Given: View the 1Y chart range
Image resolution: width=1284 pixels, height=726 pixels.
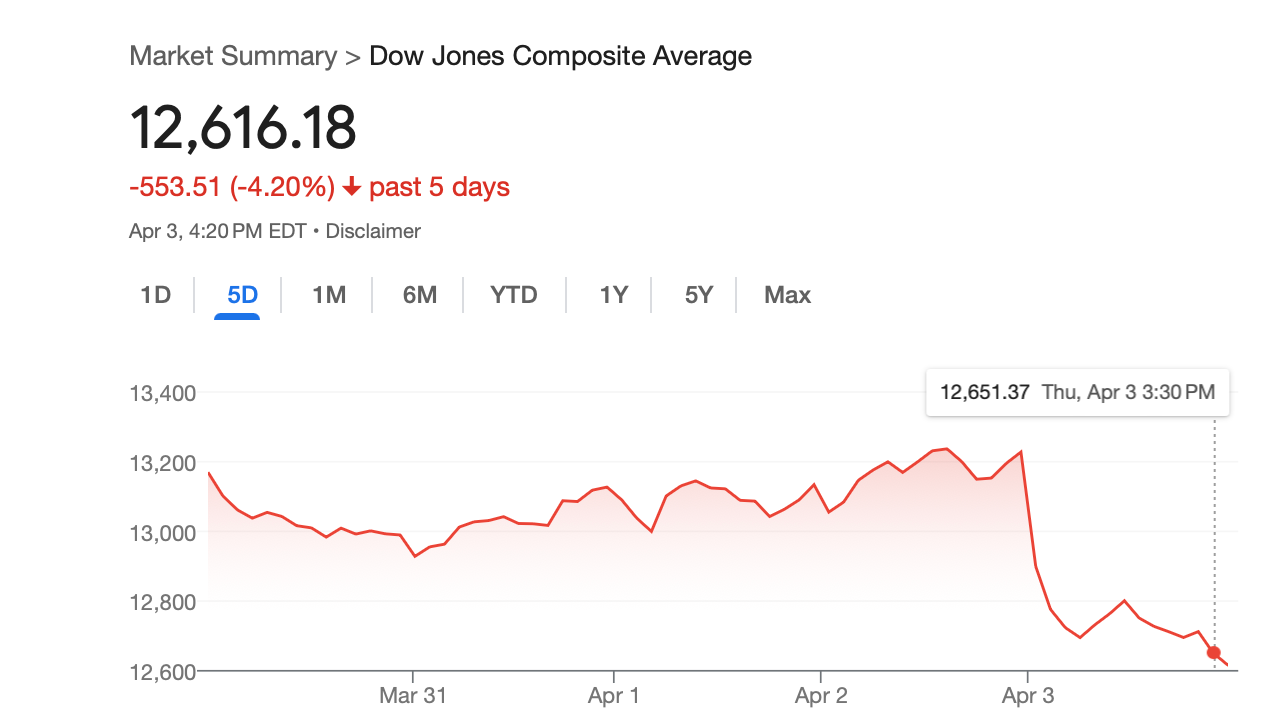Looking at the screenshot, I should (612, 295).
